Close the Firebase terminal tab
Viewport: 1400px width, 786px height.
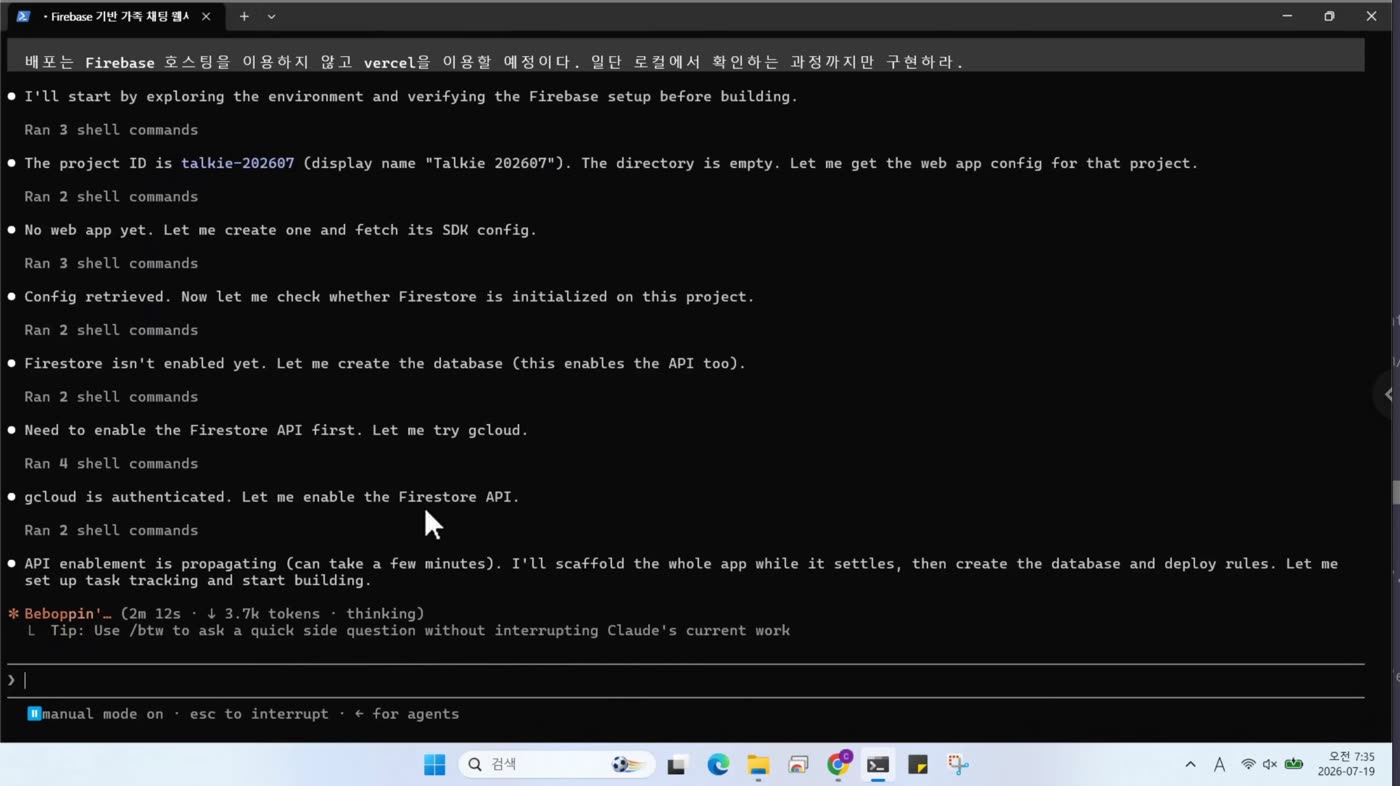click(206, 16)
